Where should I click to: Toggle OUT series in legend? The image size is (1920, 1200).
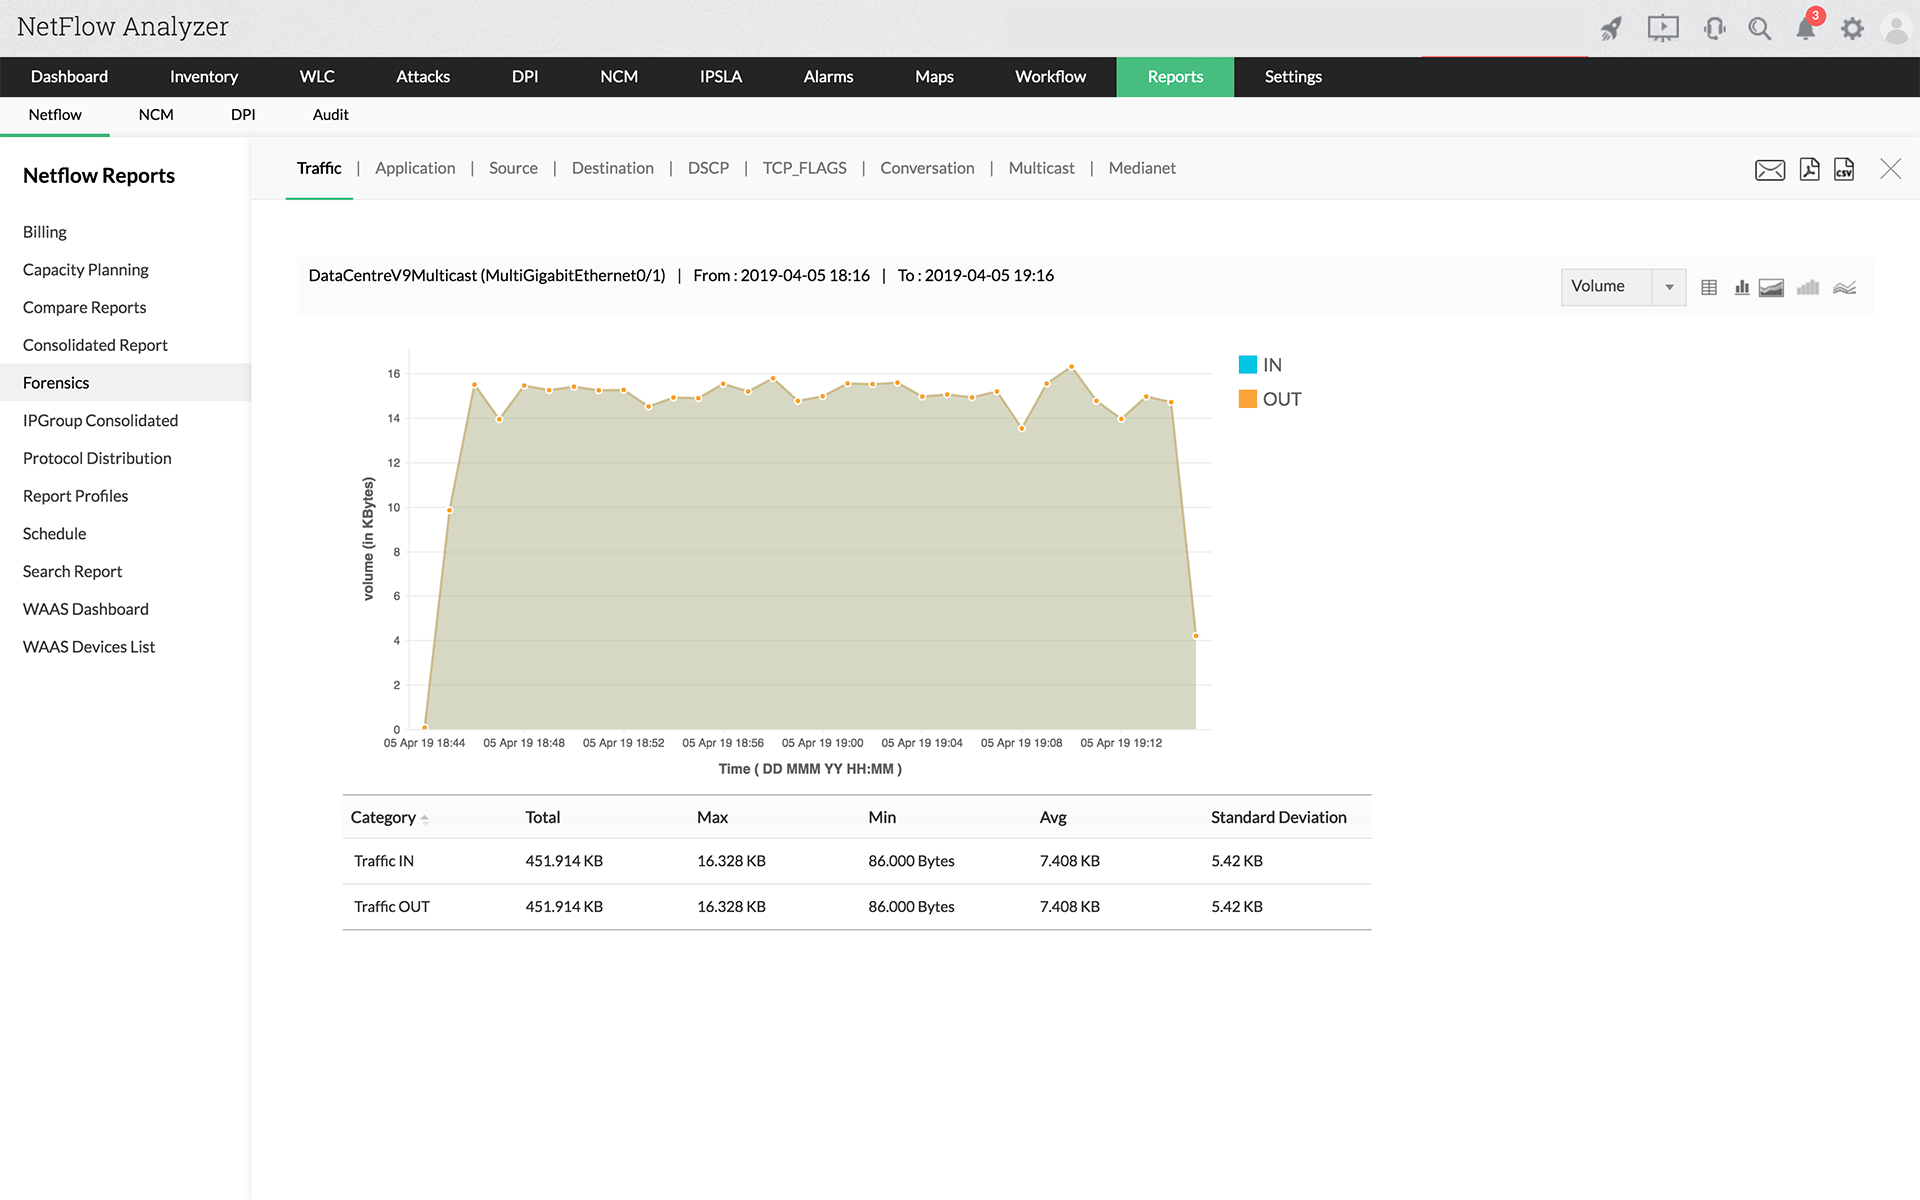coord(1270,399)
